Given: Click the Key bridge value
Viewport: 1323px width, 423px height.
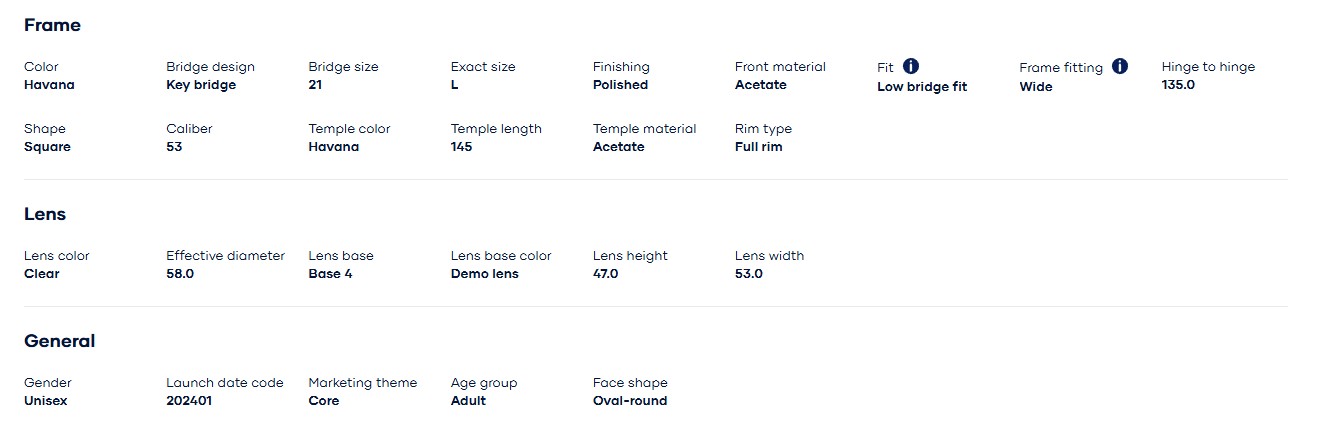Looking at the screenshot, I should [x=201, y=85].
